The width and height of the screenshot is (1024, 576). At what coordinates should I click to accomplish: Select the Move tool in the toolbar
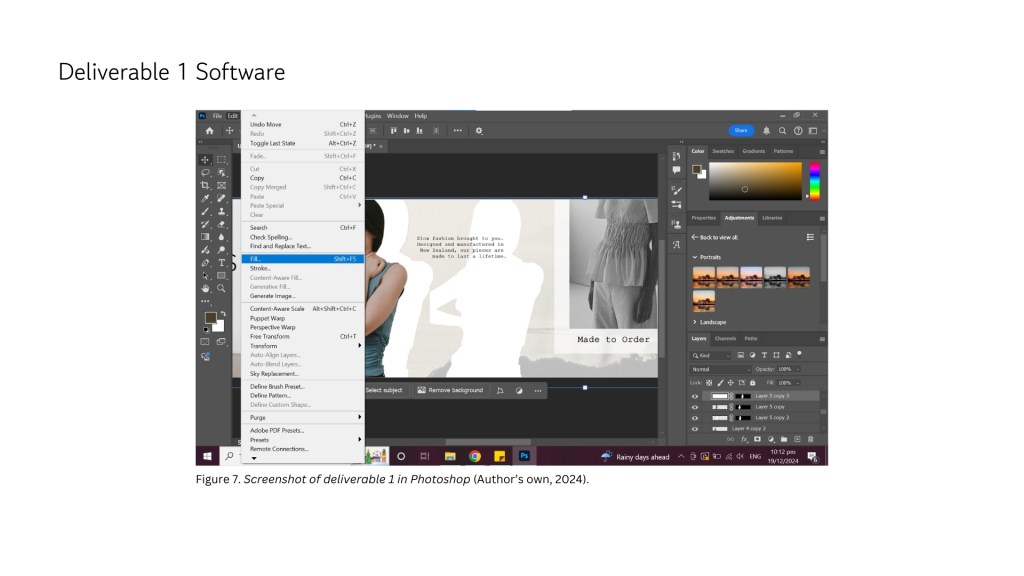(x=206, y=160)
